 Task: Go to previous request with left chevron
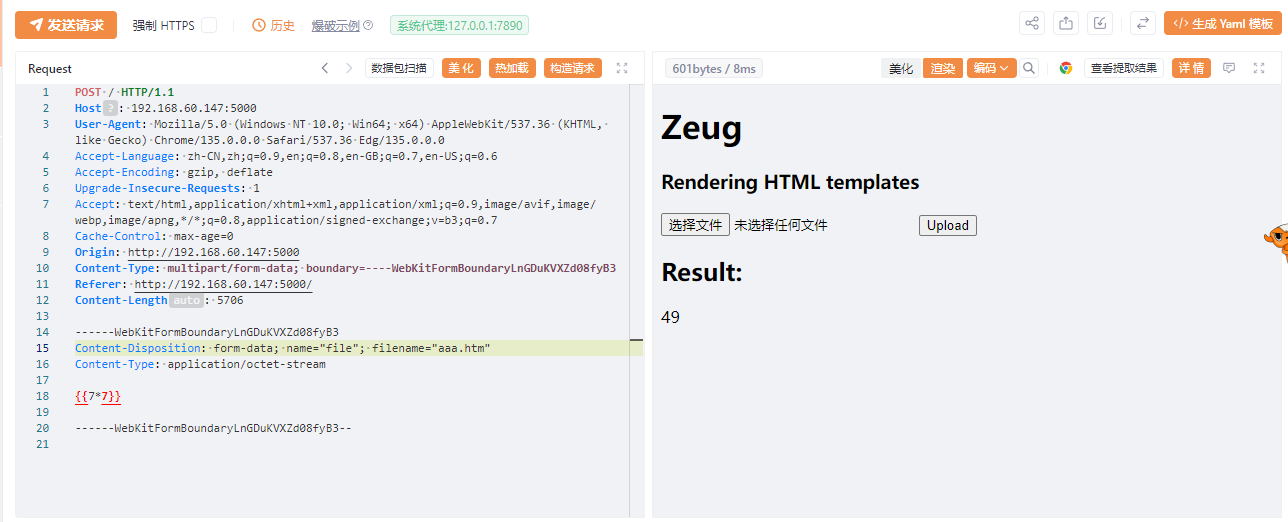click(x=324, y=68)
